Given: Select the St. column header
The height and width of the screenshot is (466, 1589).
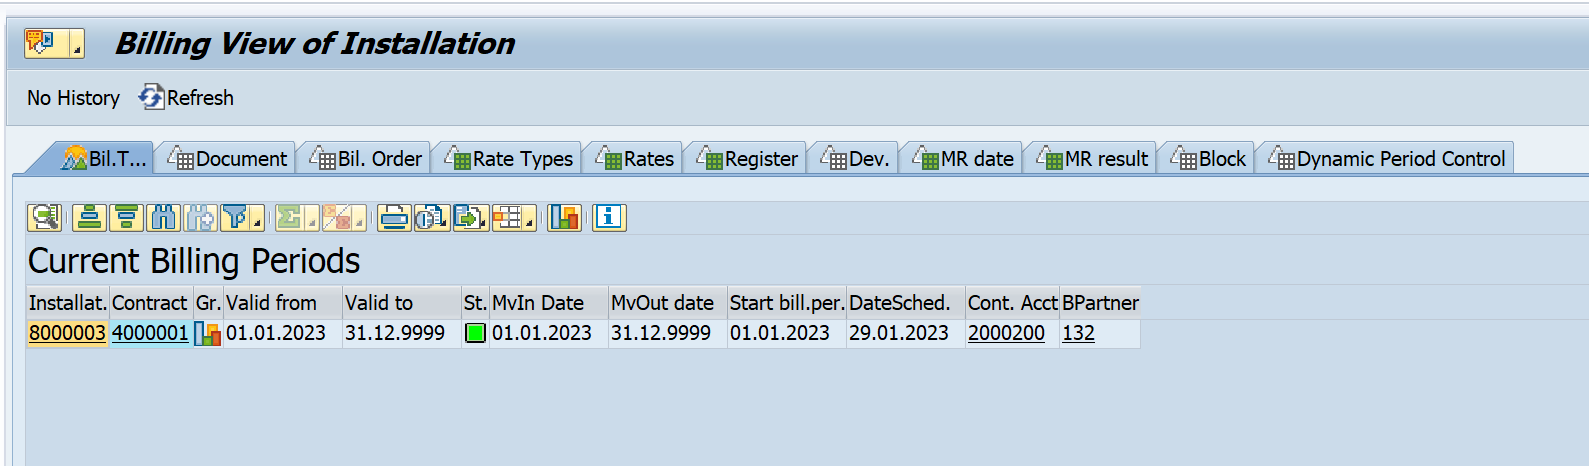Looking at the screenshot, I should 475,303.
